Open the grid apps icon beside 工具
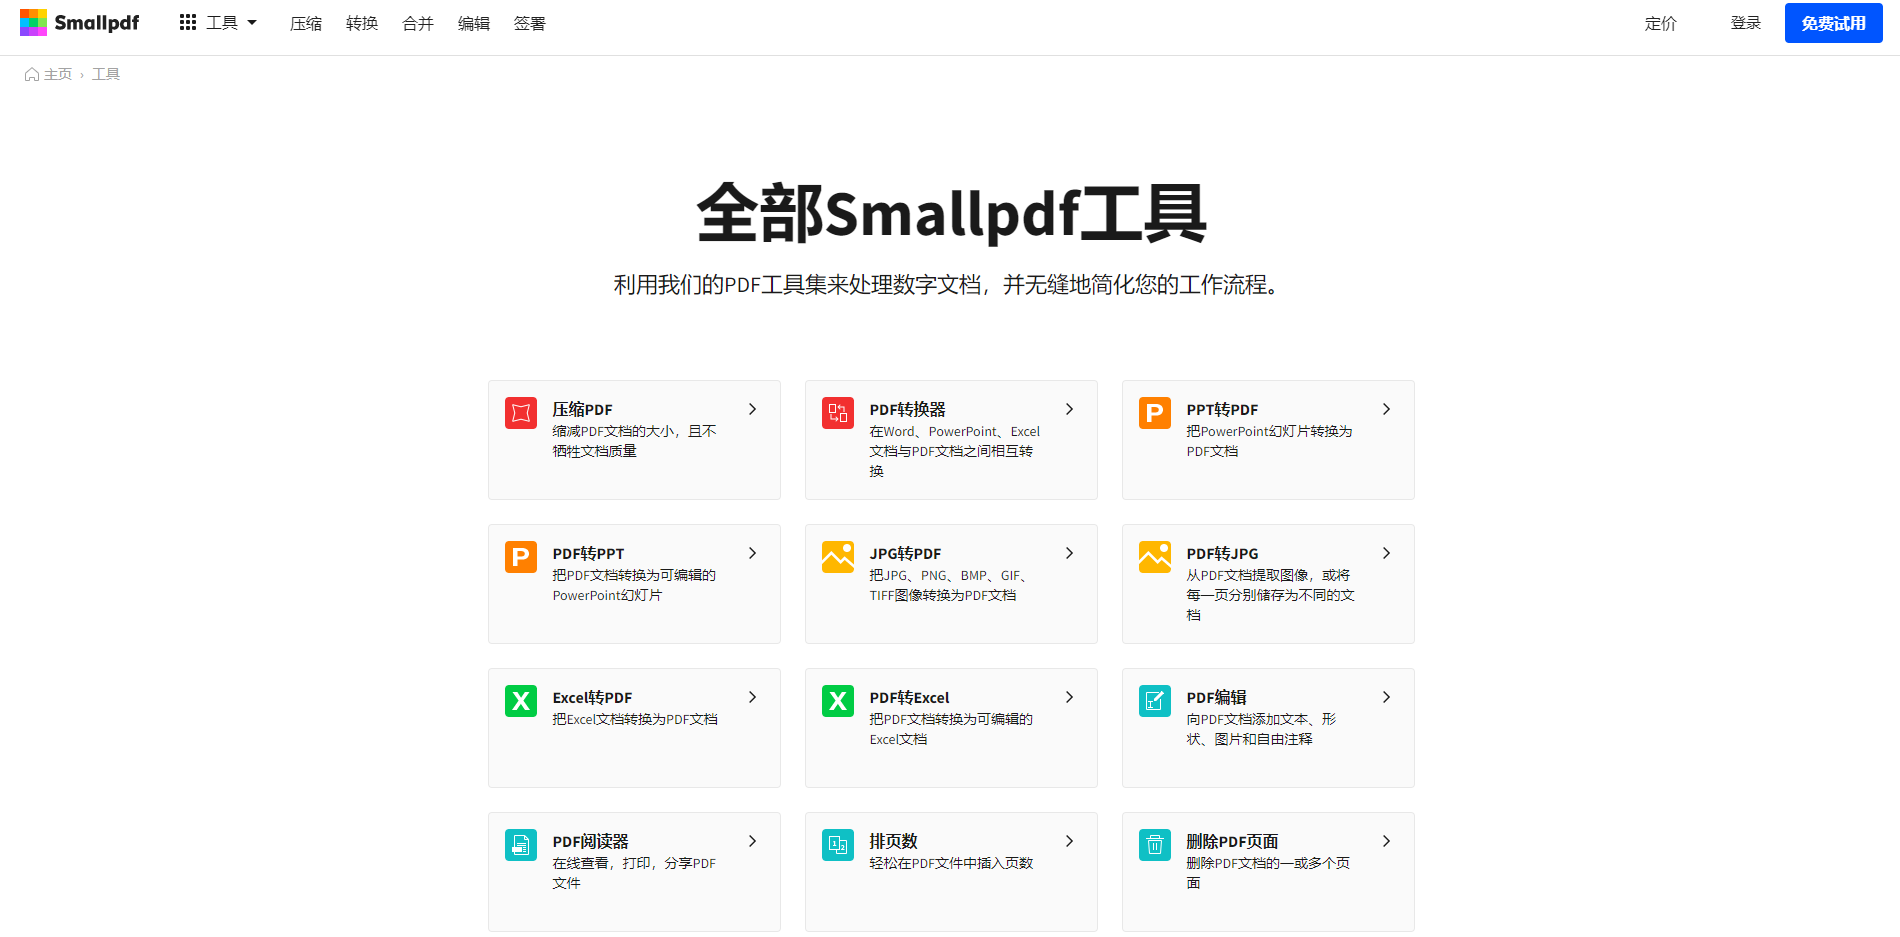This screenshot has width=1900, height=937. point(187,22)
